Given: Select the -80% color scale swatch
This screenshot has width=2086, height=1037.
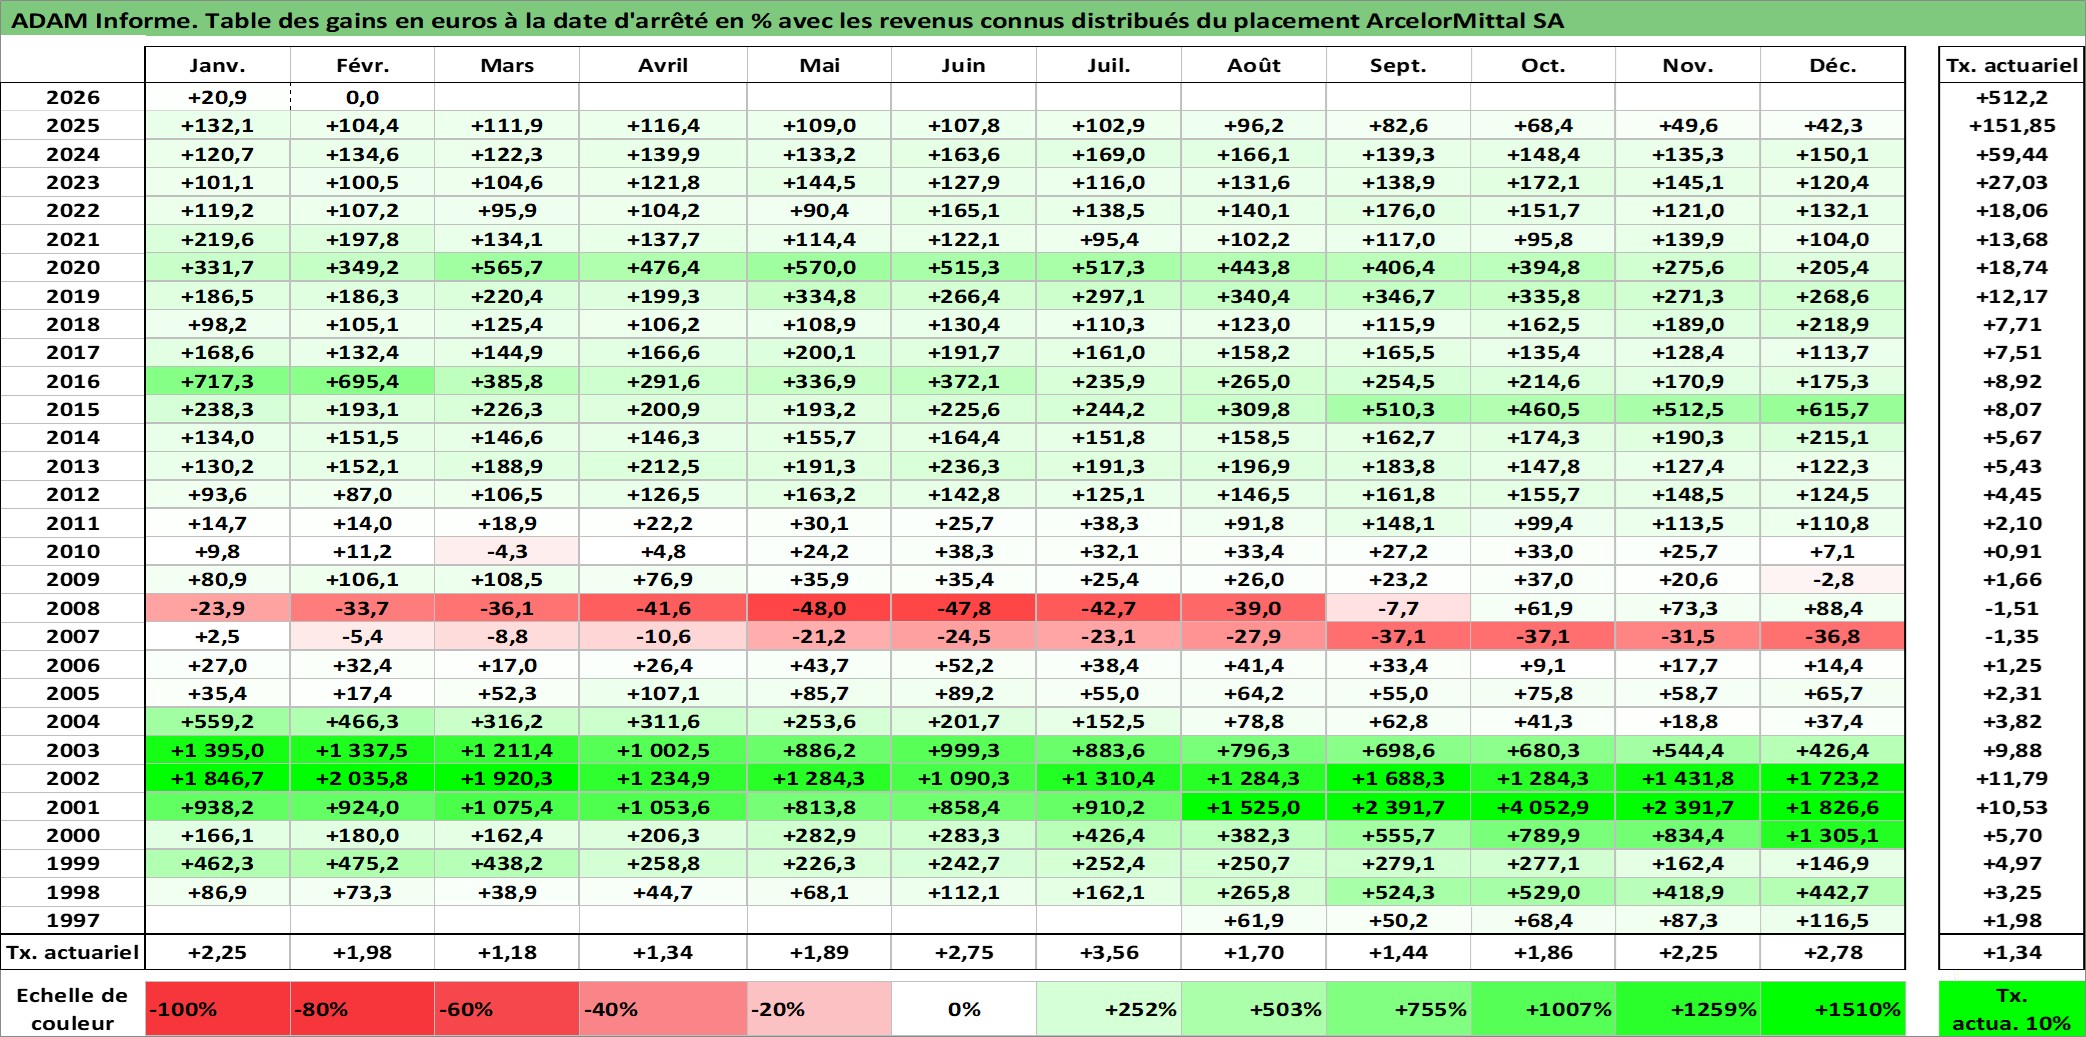Looking at the screenshot, I should pyautogui.click(x=362, y=1008).
